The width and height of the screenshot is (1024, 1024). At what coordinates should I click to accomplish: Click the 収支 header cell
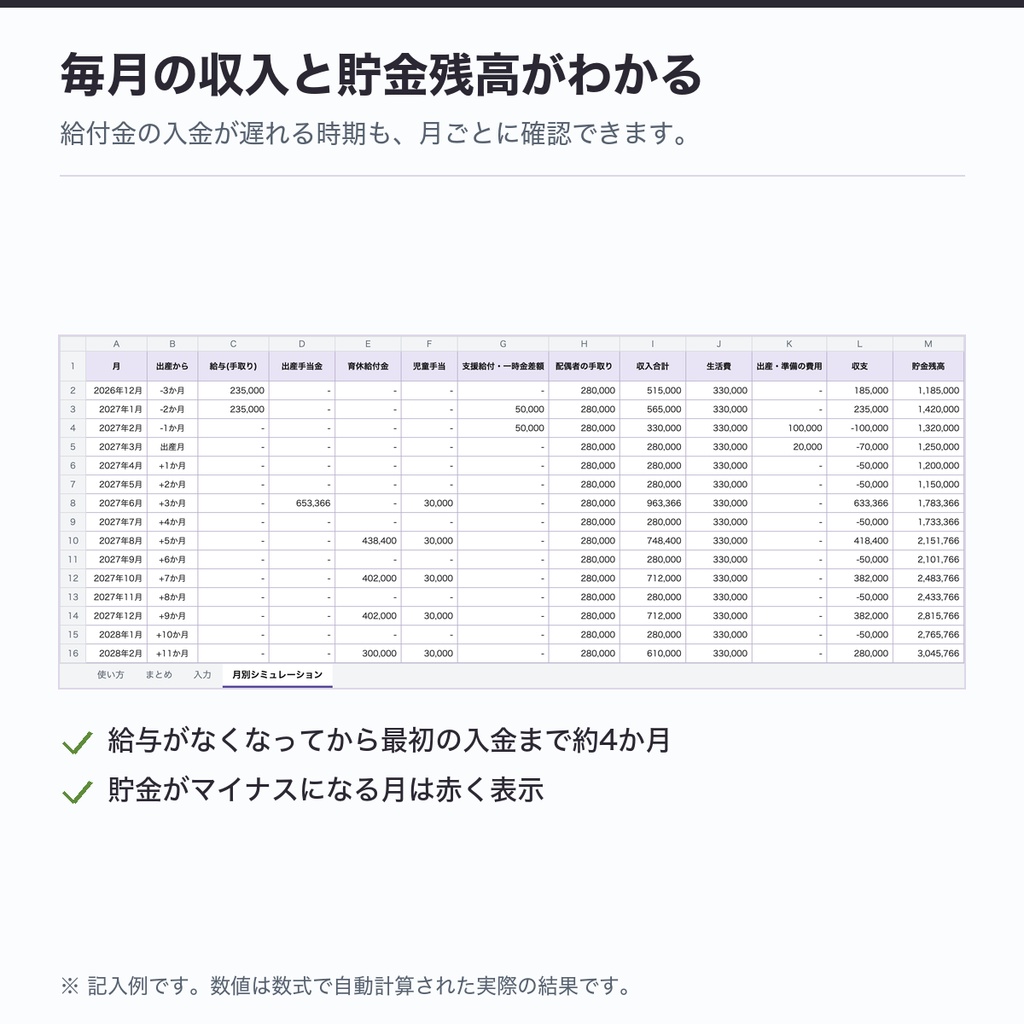pos(859,366)
